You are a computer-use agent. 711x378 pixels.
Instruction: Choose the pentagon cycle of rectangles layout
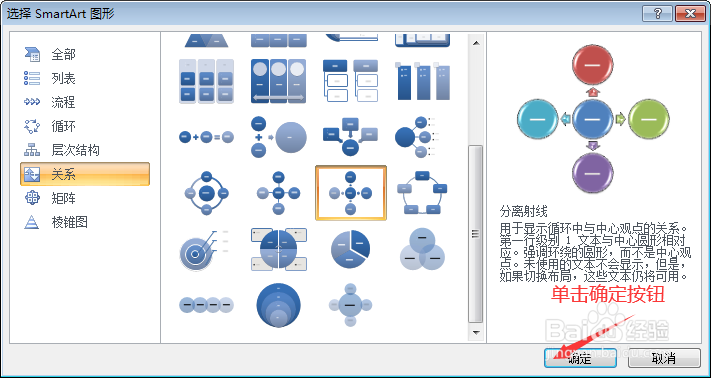click(x=422, y=193)
